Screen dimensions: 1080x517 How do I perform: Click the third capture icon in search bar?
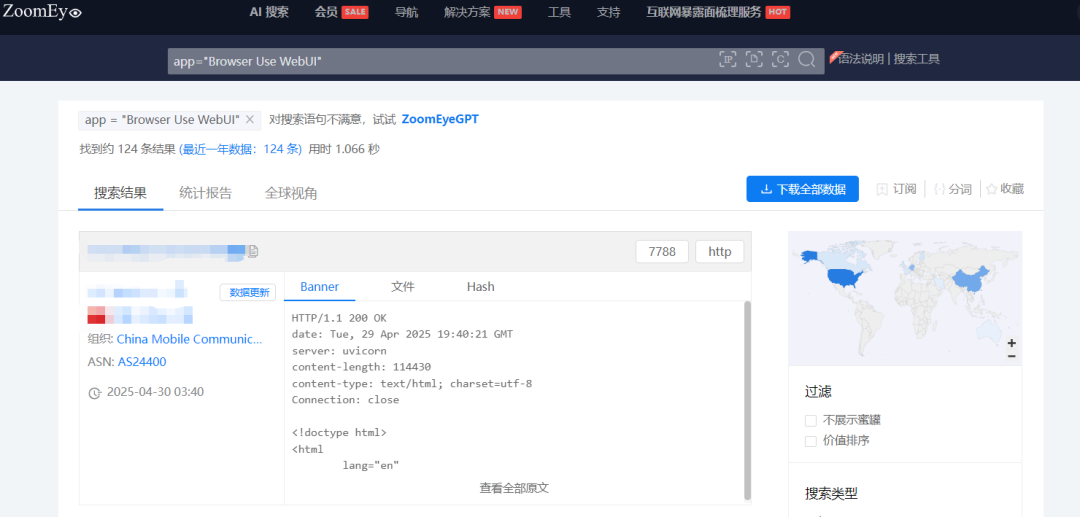tap(780, 59)
